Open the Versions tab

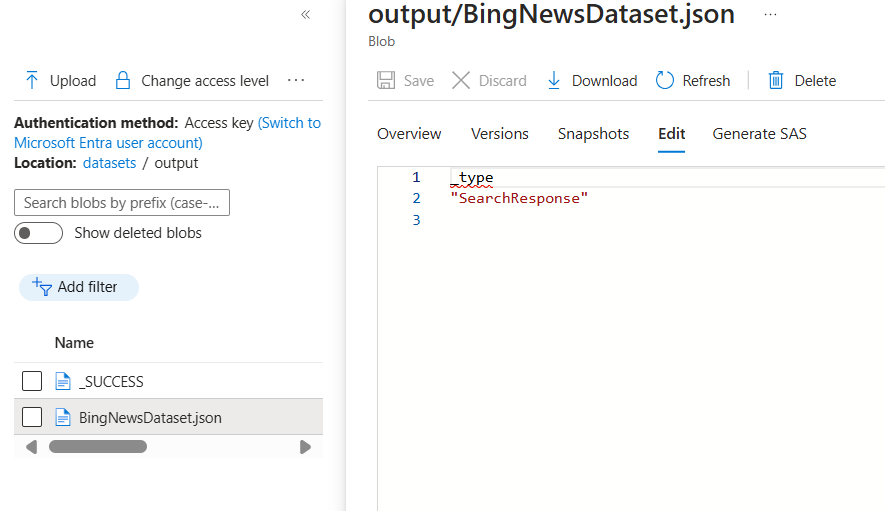500,134
